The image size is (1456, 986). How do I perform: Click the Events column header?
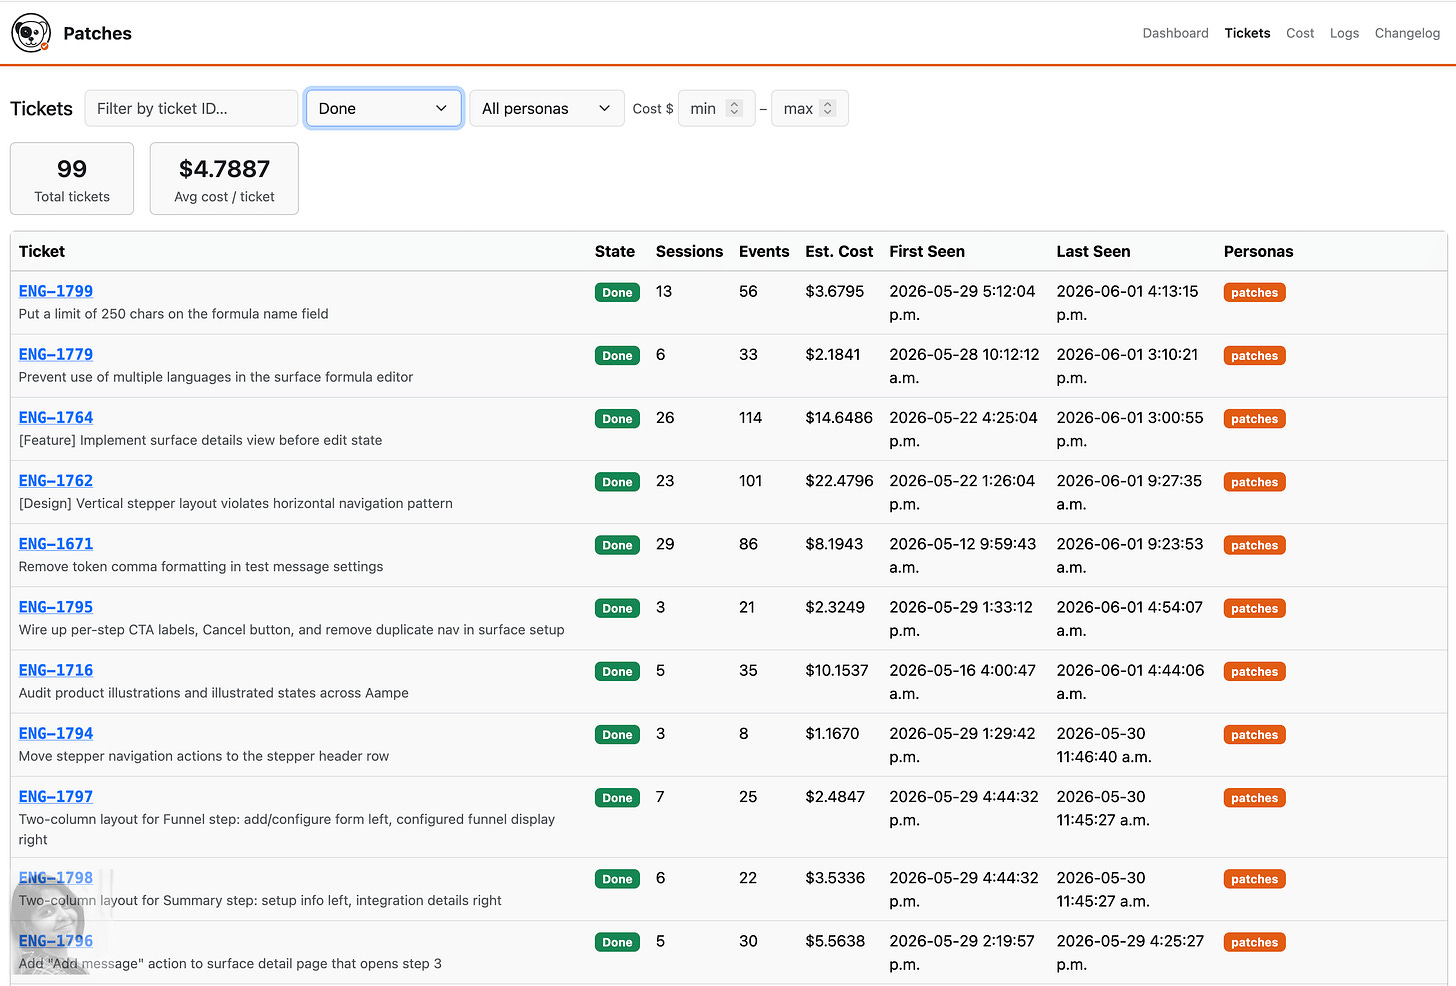click(x=764, y=251)
